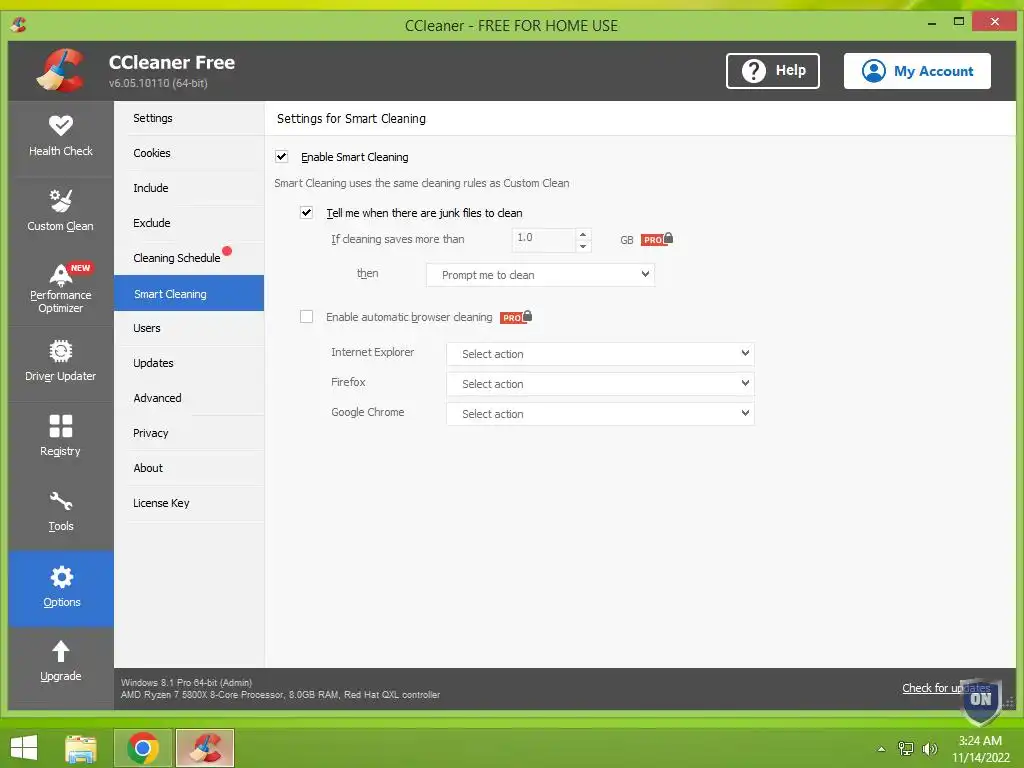Open the Exclude options tab

coord(189,223)
